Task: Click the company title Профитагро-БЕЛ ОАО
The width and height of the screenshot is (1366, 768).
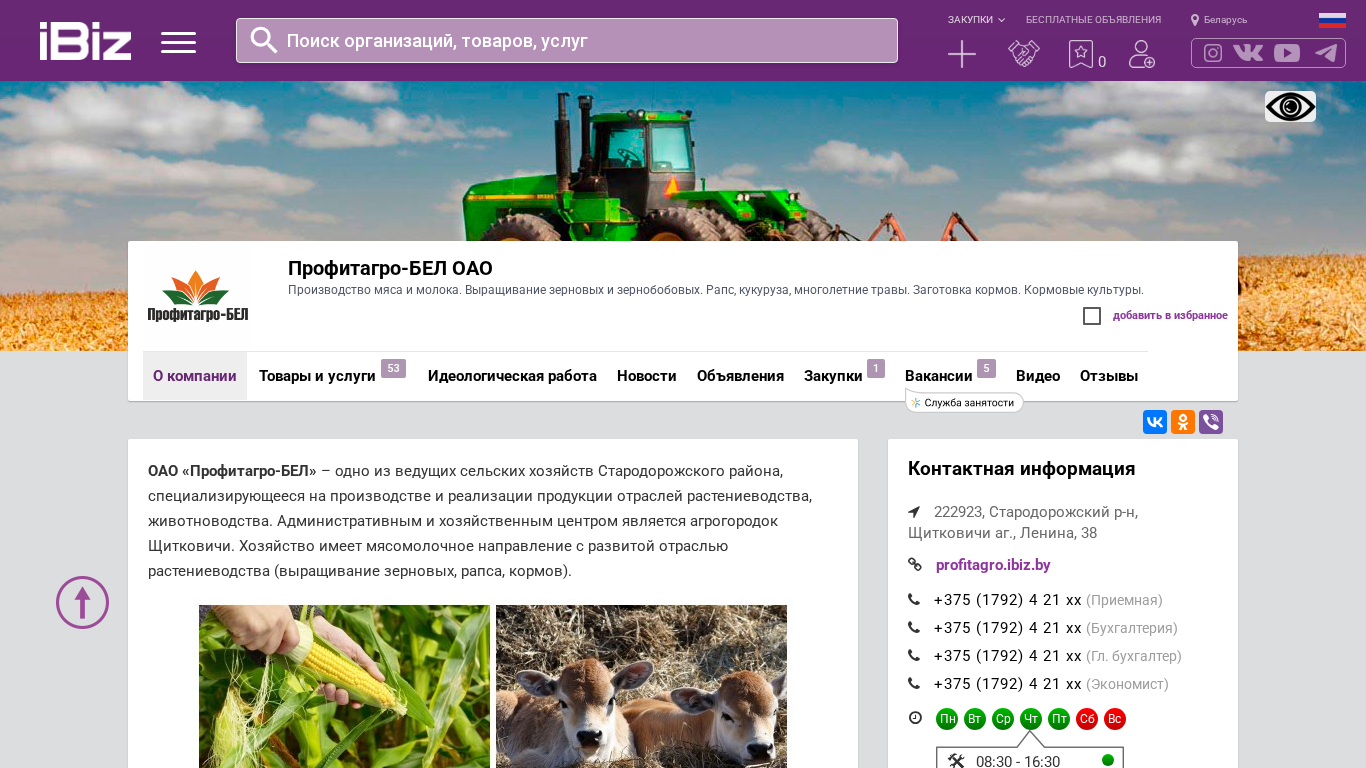Action: tap(390, 268)
